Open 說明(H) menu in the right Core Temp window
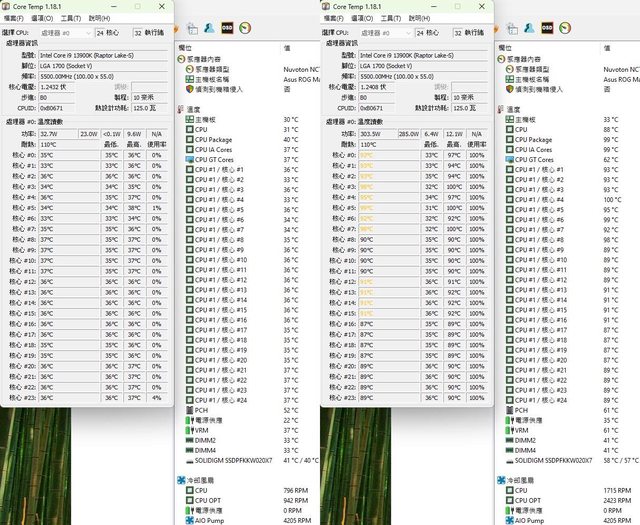 [419, 18]
